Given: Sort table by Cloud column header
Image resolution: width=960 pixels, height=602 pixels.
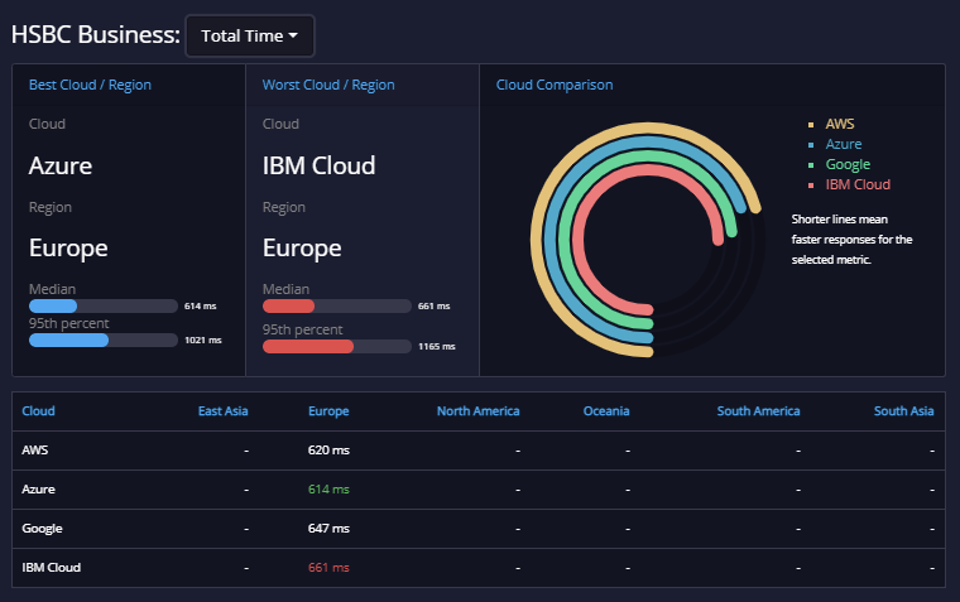Looking at the screenshot, I should pyautogui.click(x=39, y=411).
